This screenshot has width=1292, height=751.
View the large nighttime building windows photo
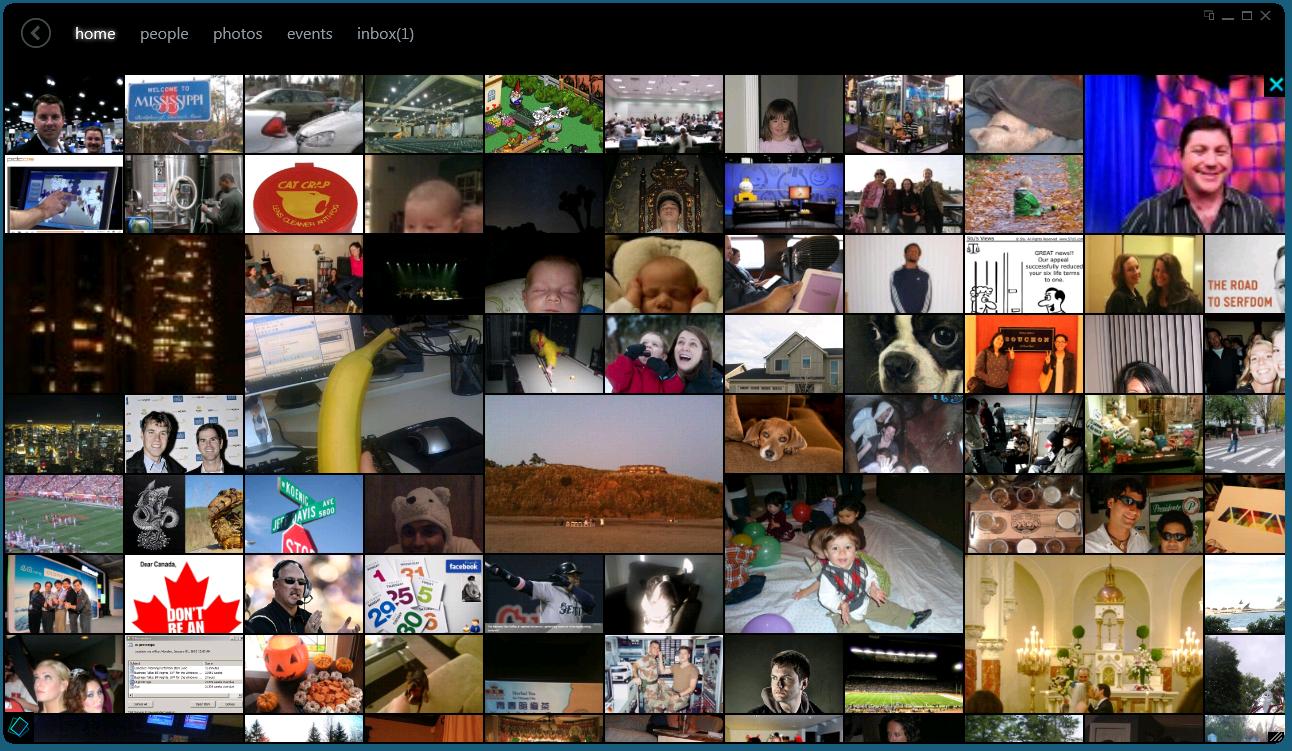[x=124, y=314]
